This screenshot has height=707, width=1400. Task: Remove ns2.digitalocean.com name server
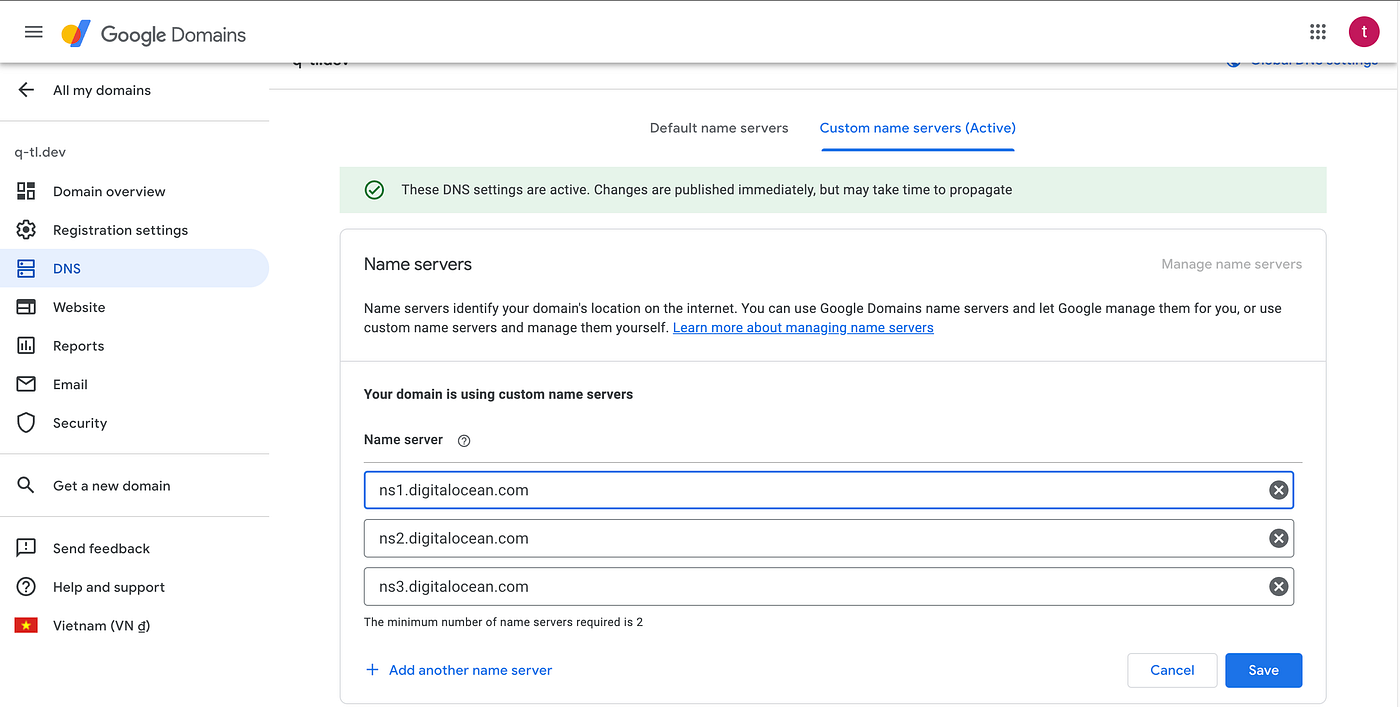1278,538
